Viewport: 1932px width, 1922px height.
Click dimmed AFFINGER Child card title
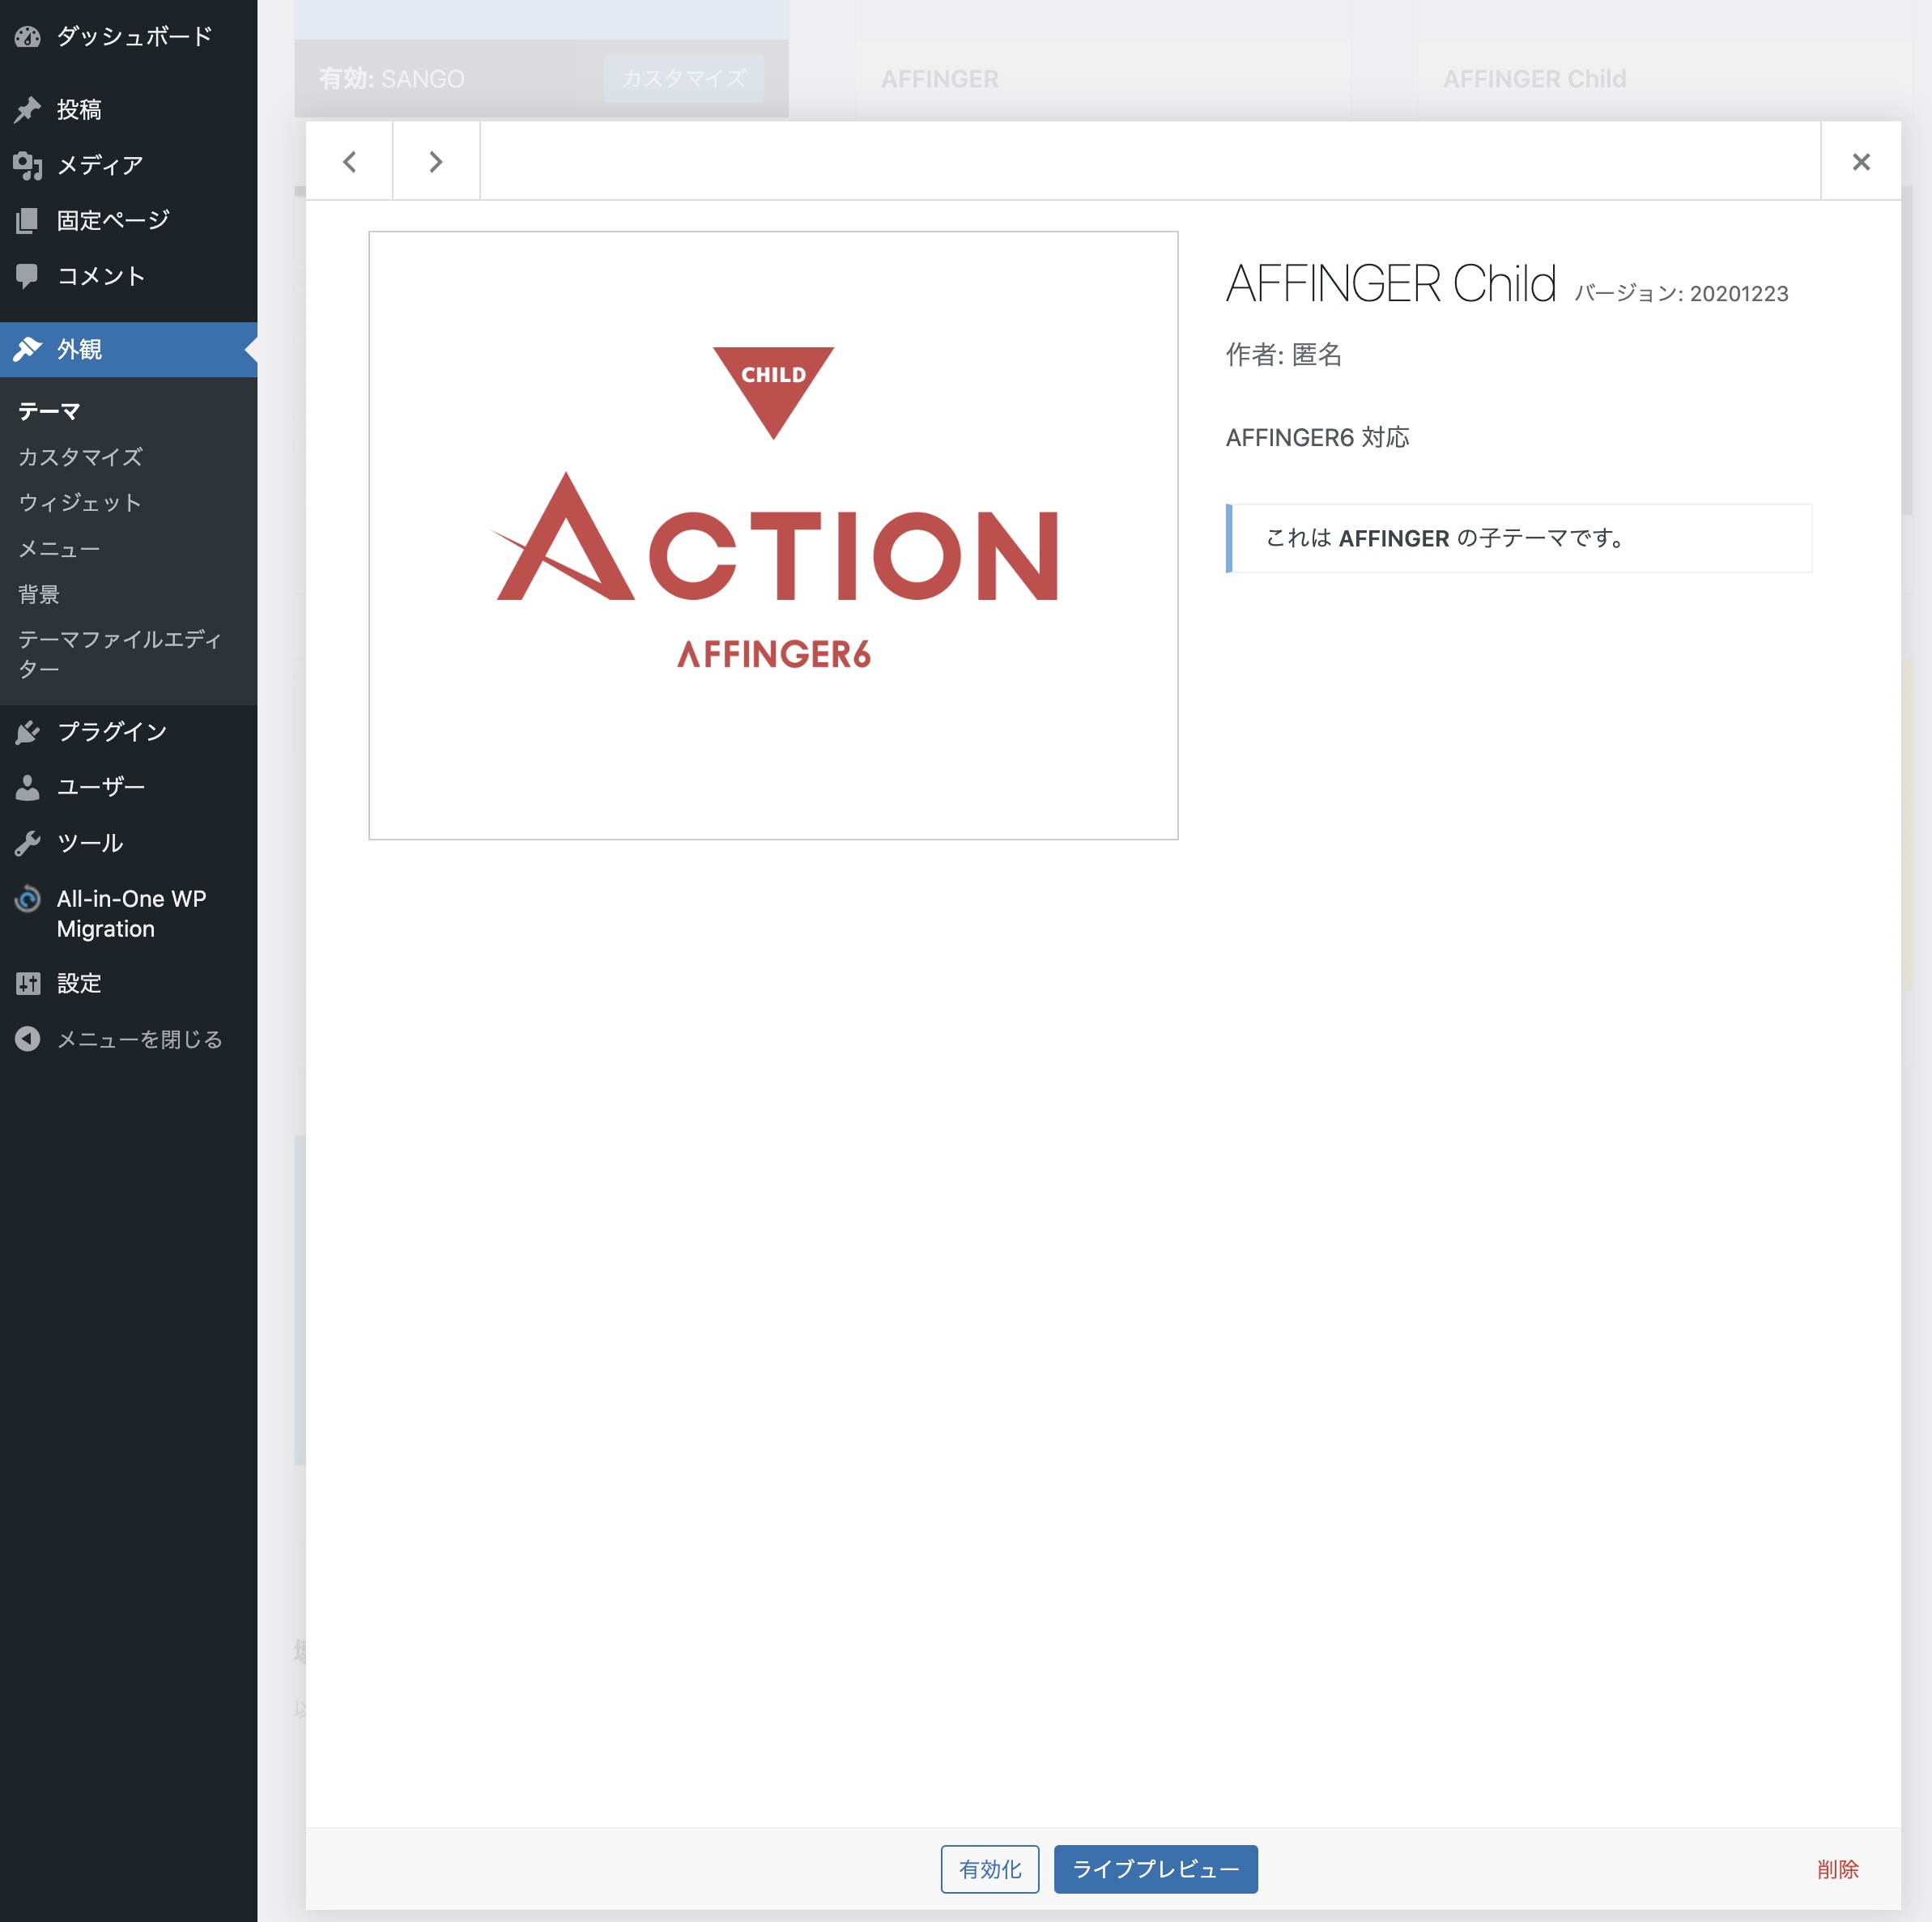pyautogui.click(x=1534, y=79)
